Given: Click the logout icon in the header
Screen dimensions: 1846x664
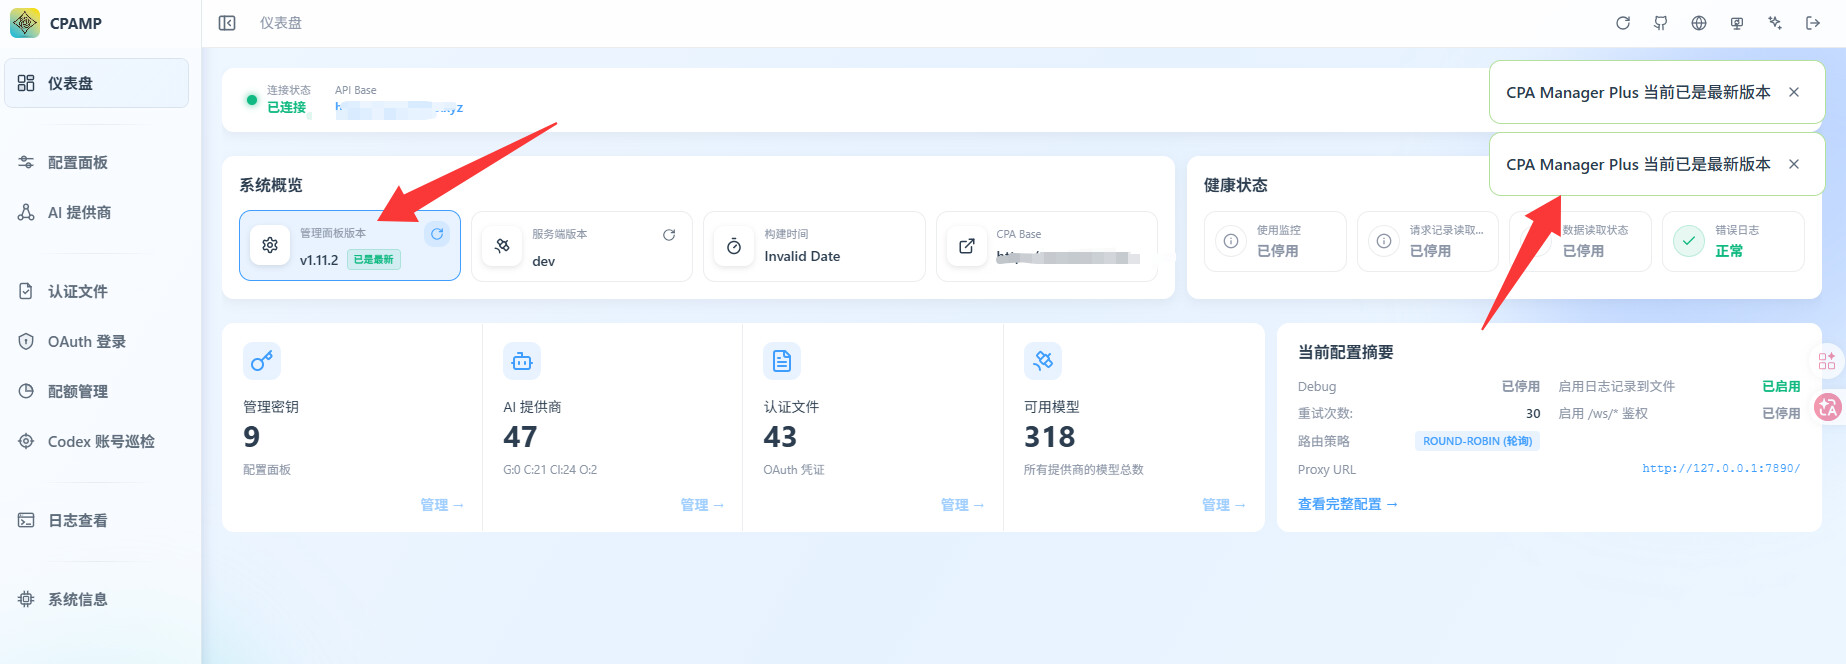Looking at the screenshot, I should coord(1813,23).
